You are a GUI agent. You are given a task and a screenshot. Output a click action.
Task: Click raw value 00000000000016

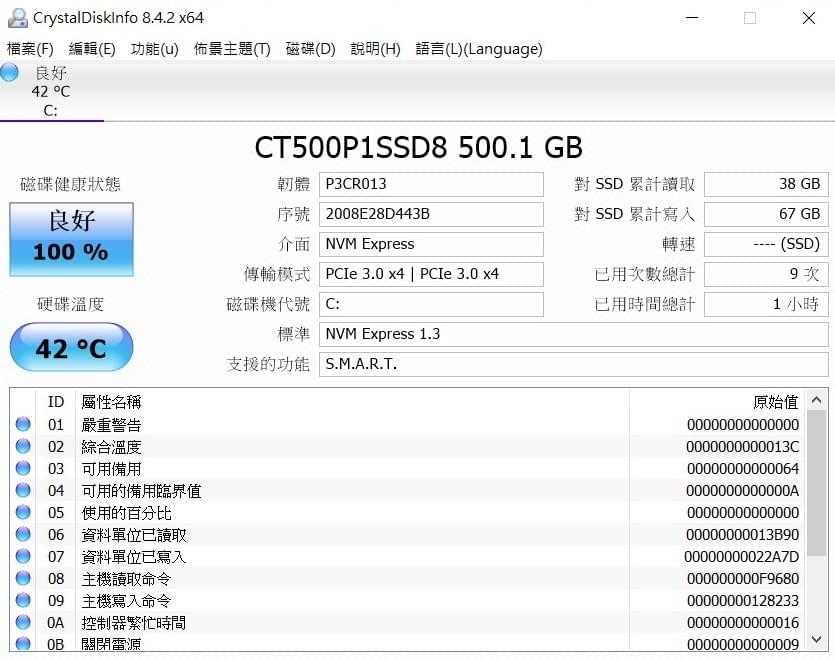tap(743, 622)
